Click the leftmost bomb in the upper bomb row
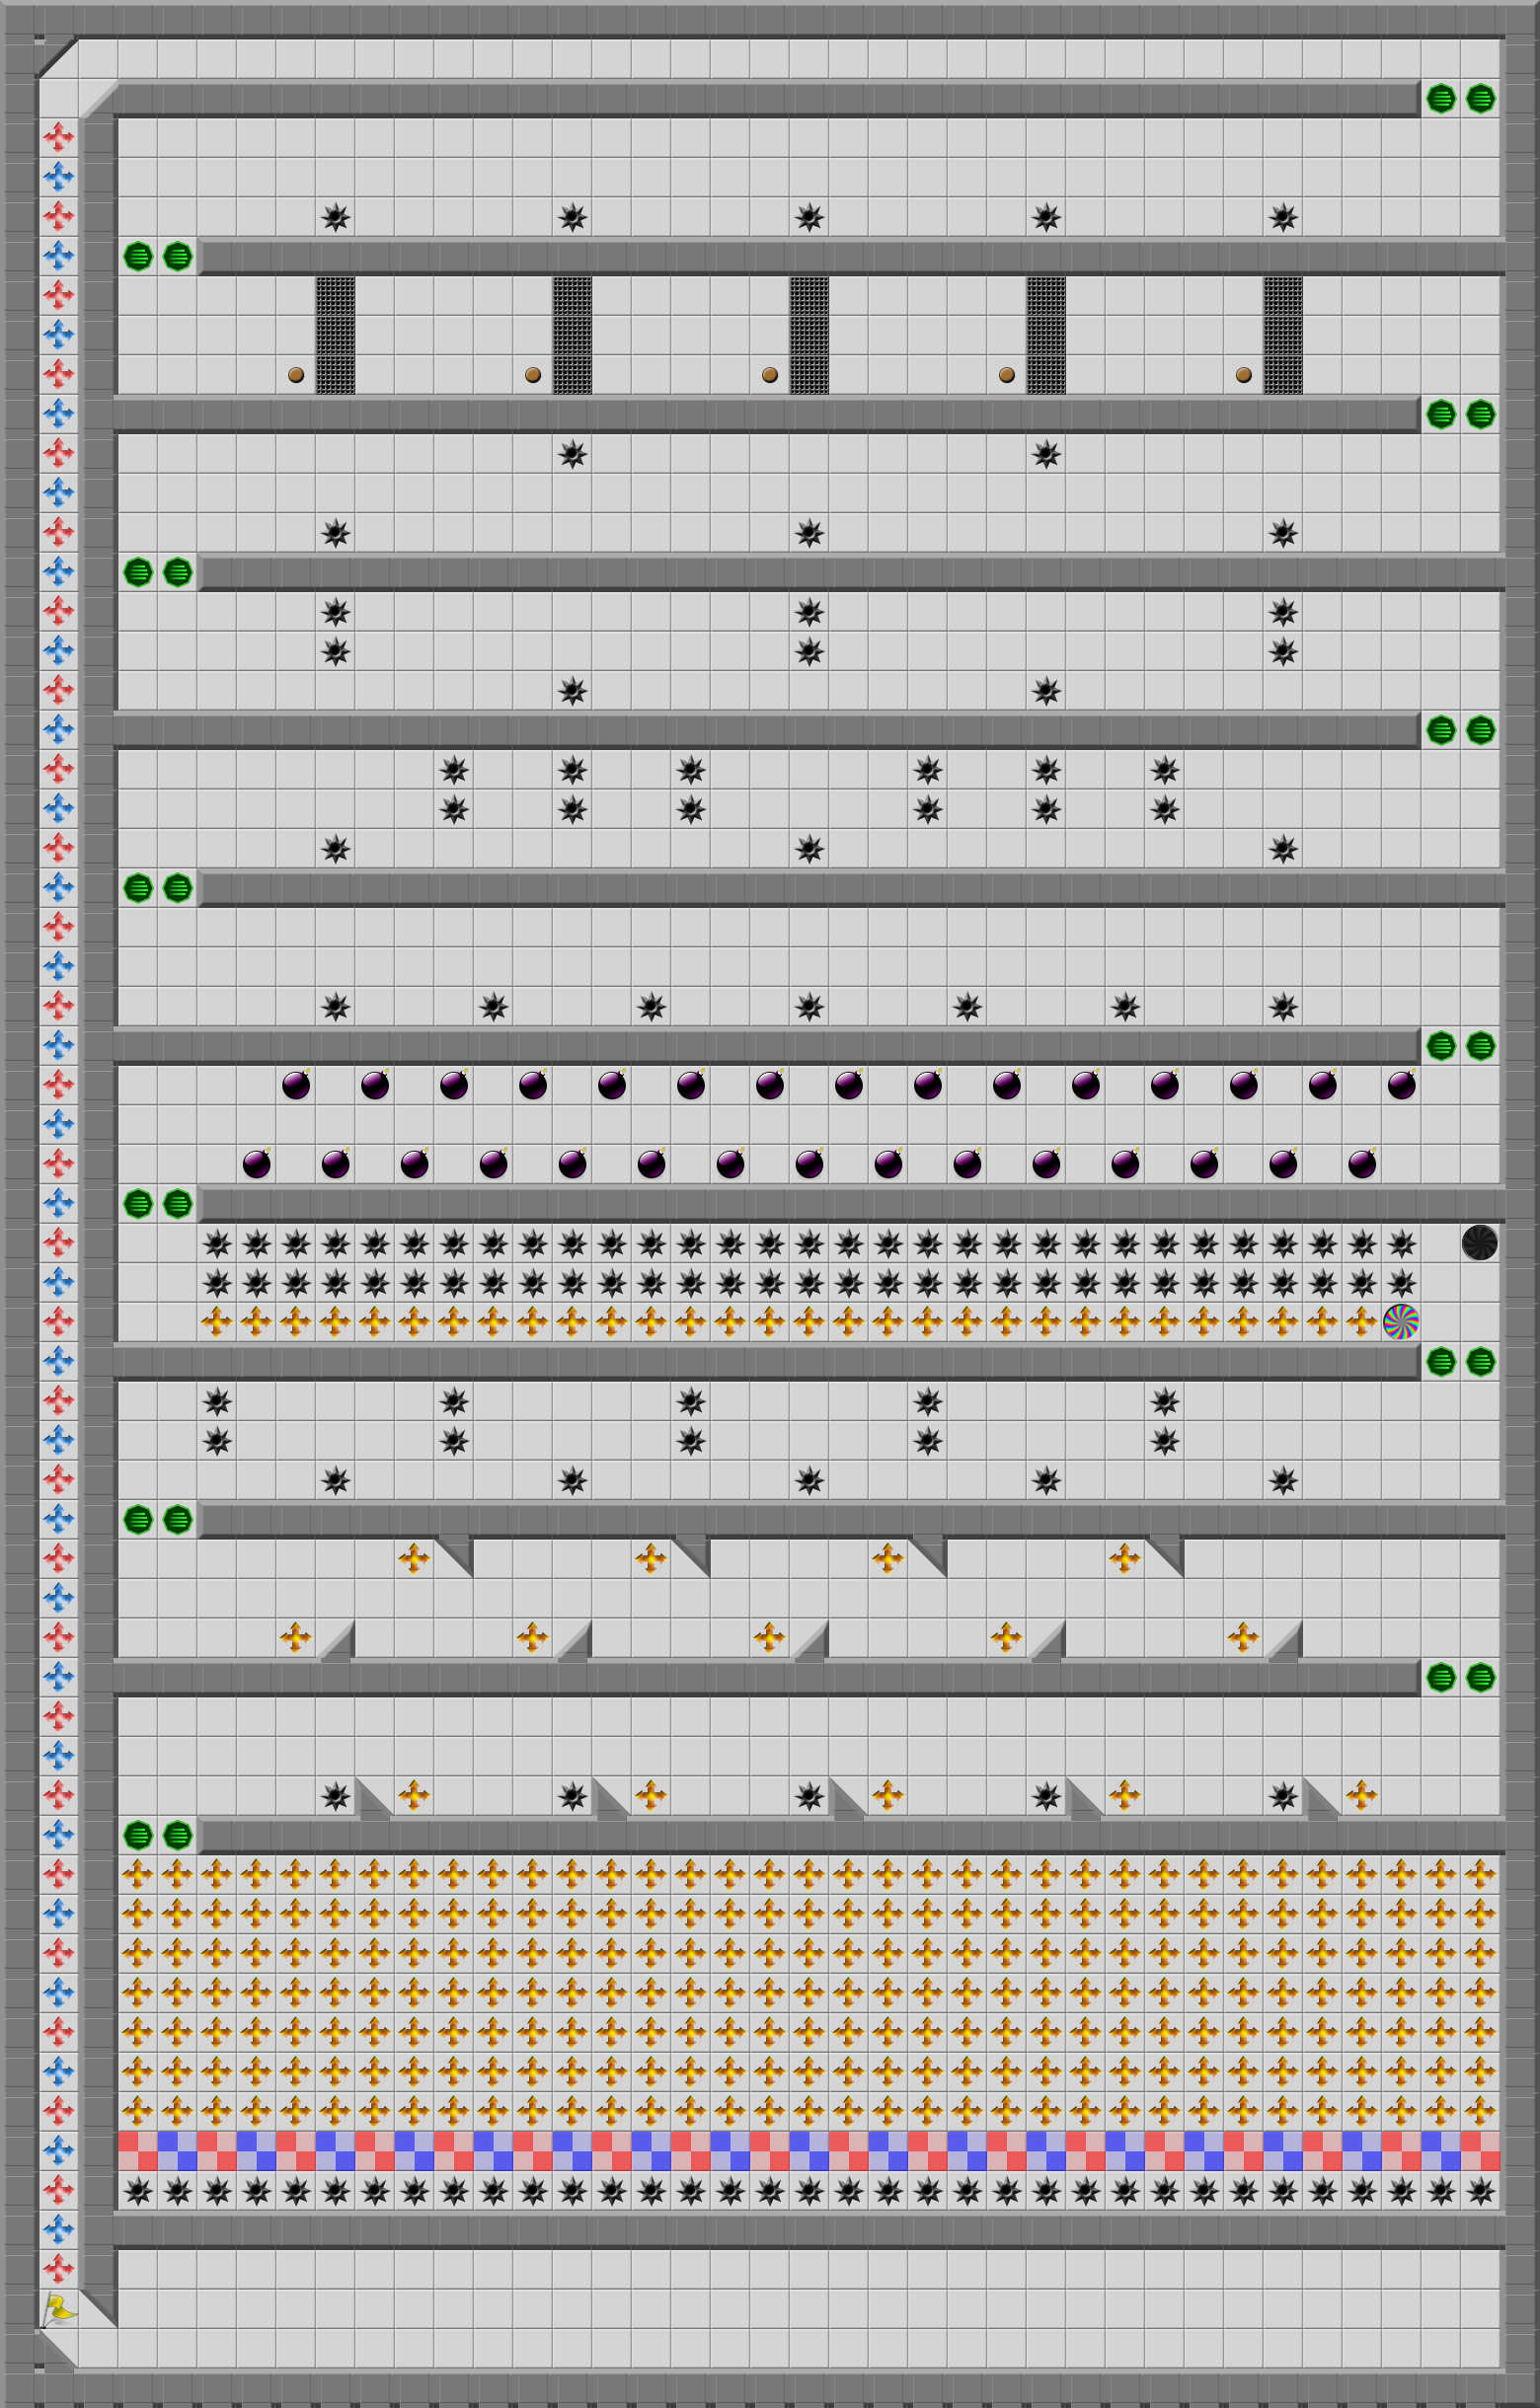1540x2408 pixels. (x=296, y=1085)
